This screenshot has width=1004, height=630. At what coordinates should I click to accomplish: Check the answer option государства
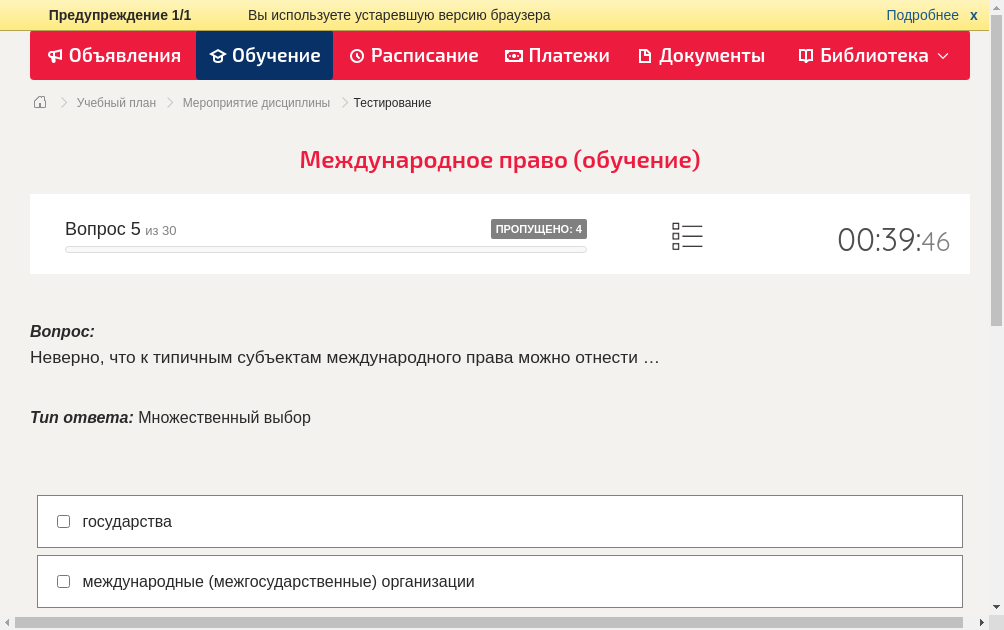coord(63,520)
